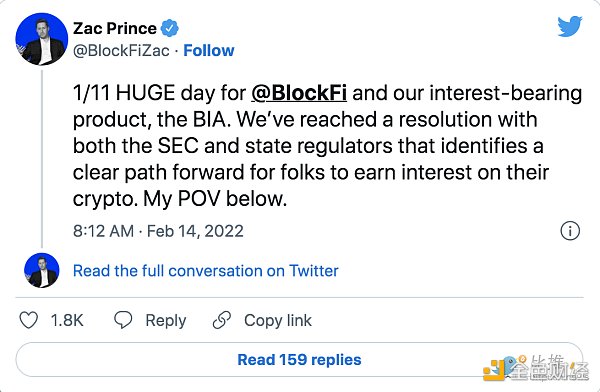Open the @BlockFi mention link
Image resolution: width=600 pixels, height=392 pixels.
tap(299, 93)
